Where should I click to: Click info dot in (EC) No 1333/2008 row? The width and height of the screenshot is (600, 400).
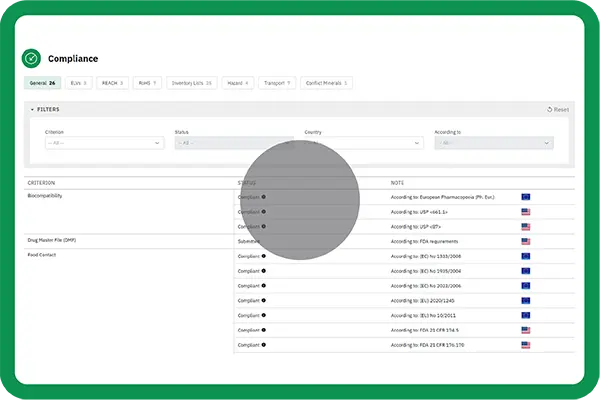pyautogui.click(x=264, y=256)
